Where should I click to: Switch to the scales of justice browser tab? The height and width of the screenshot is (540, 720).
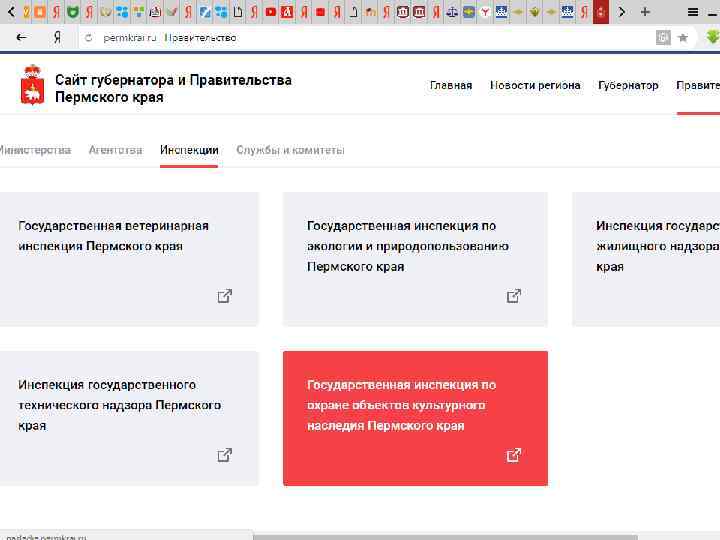click(452, 12)
